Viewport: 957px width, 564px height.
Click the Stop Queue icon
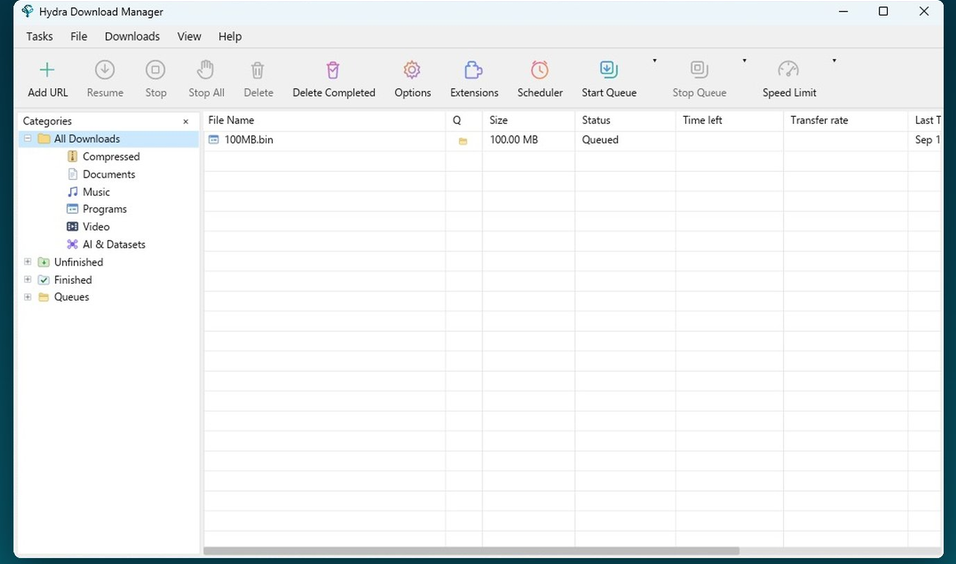point(699,70)
